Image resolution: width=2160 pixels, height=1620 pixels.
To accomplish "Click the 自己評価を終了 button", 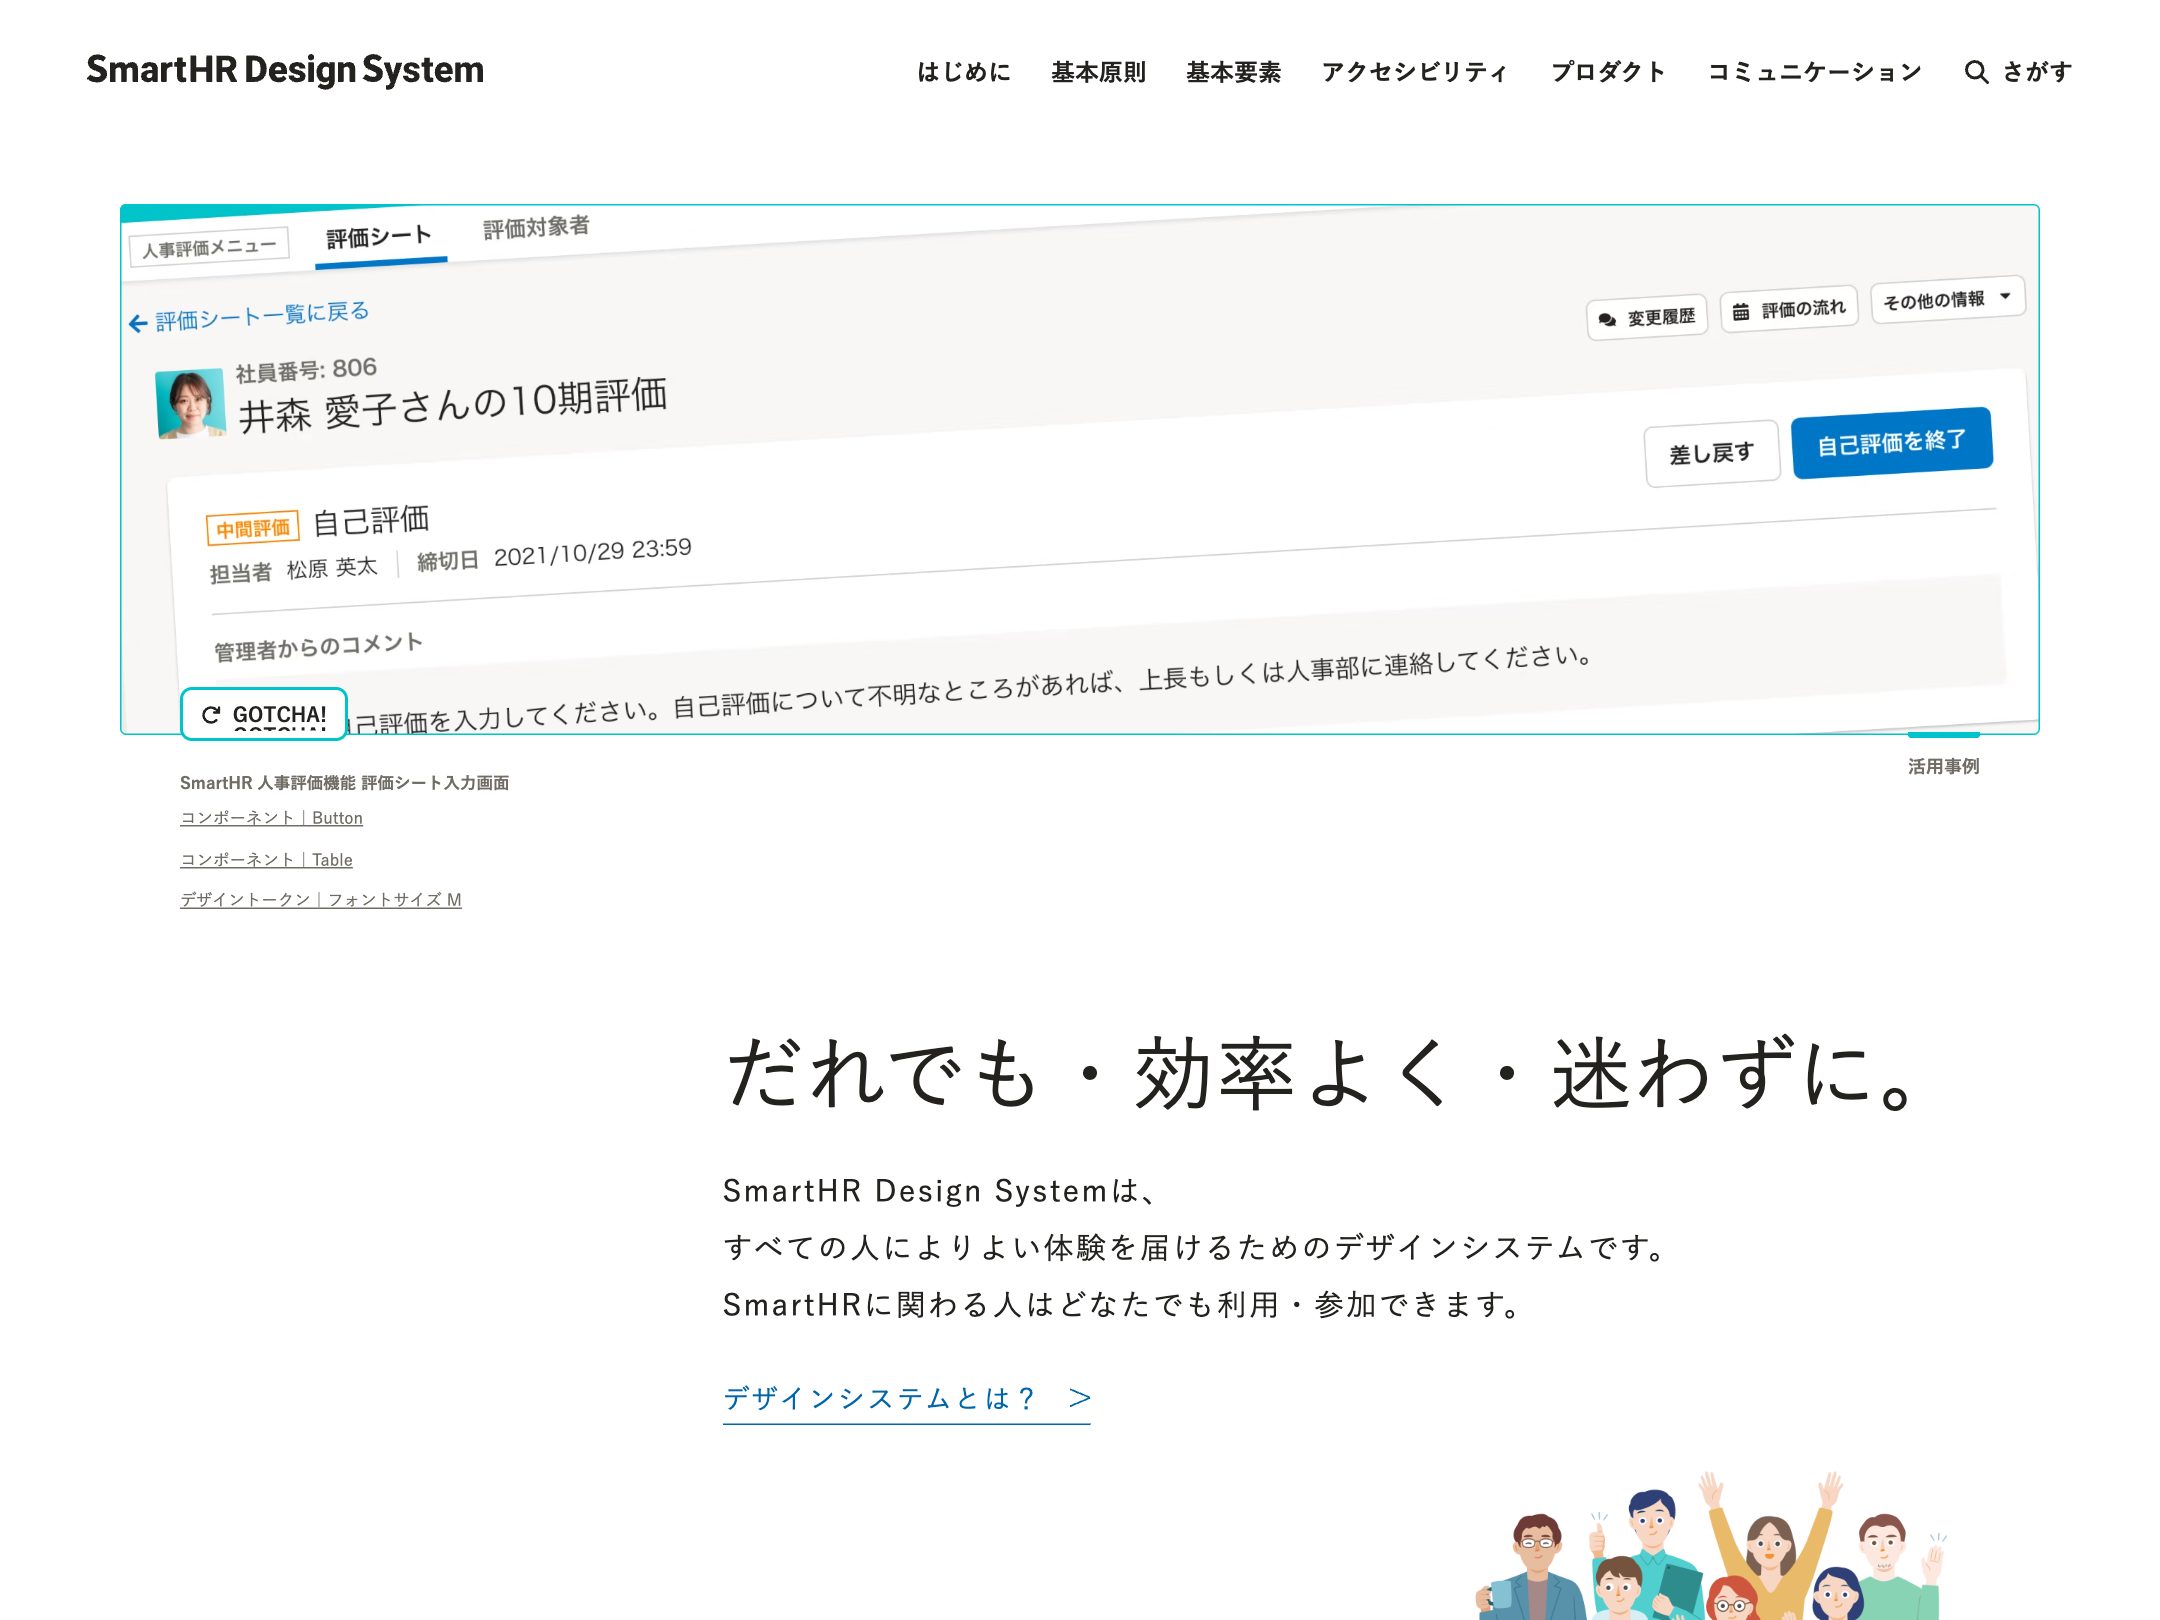I will [x=1892, y=442].
